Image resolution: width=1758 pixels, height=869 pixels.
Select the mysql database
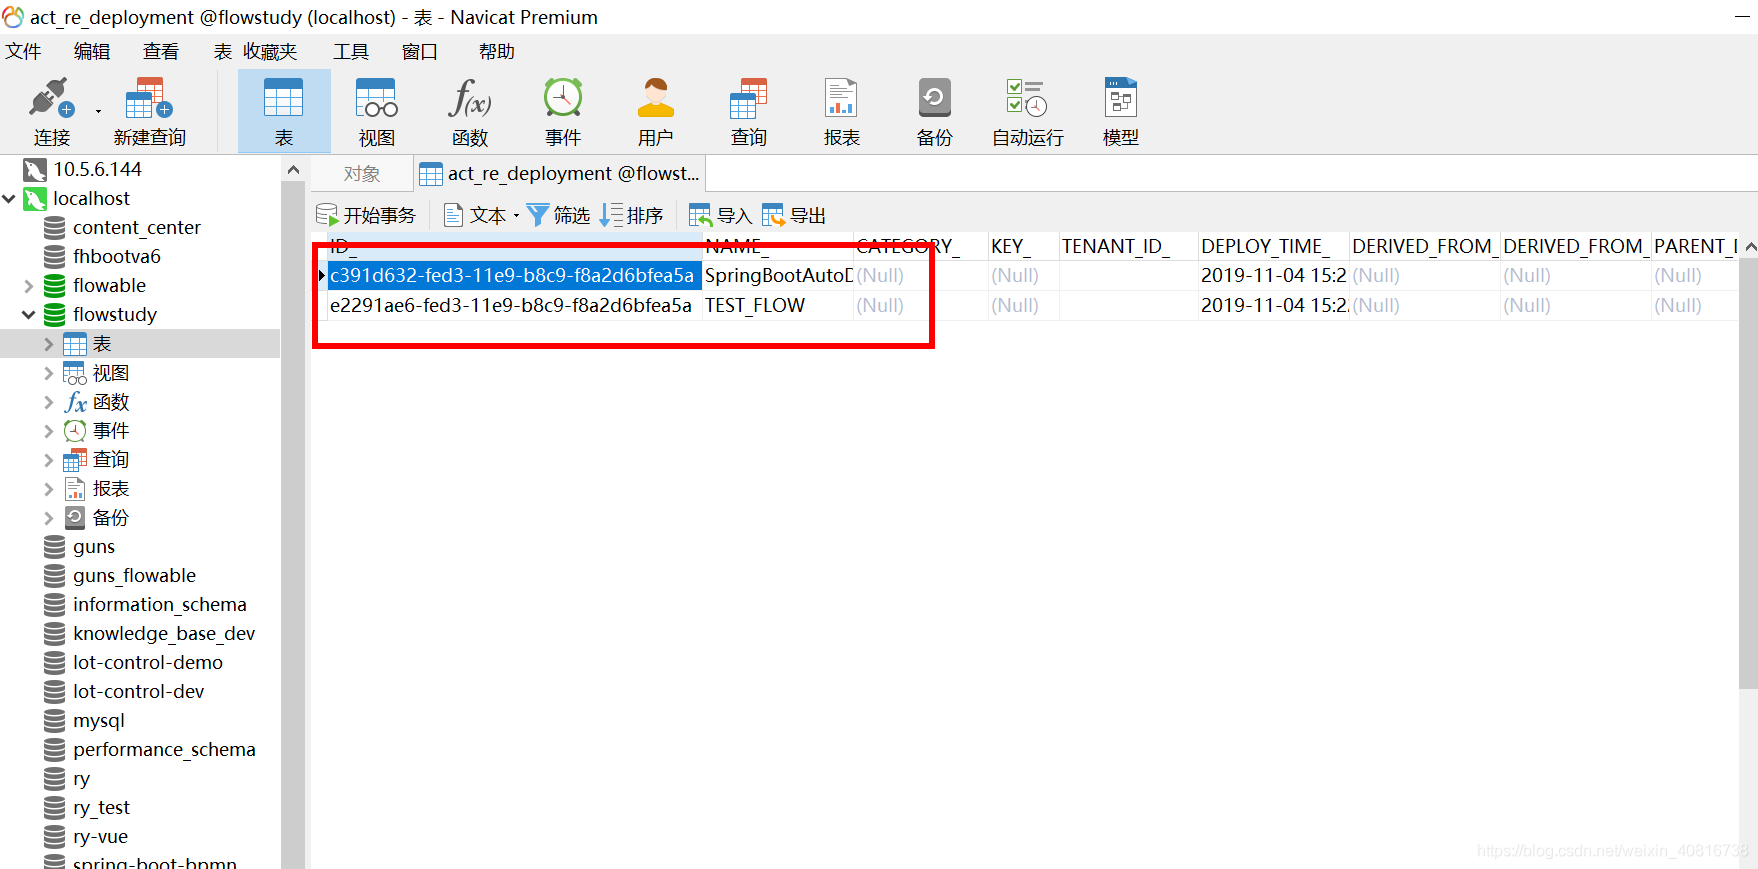98,721
